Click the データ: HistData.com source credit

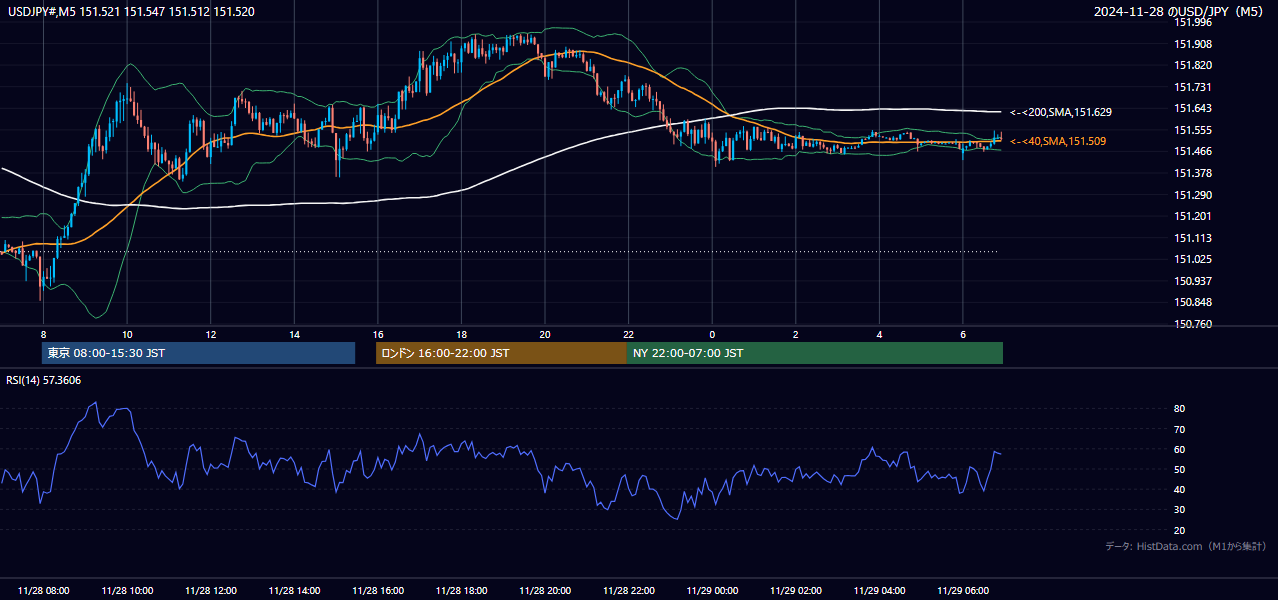coord(1185,546)
